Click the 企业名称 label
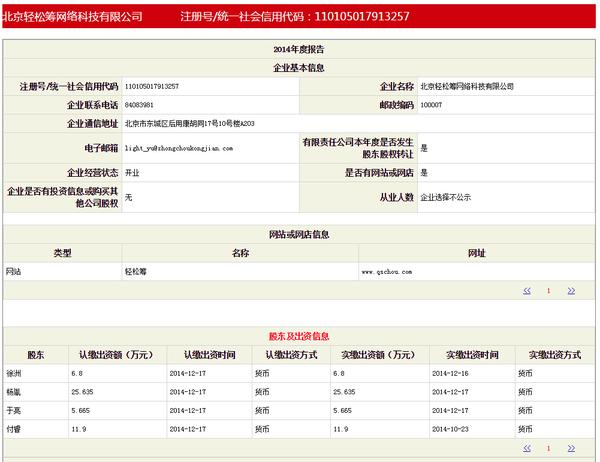600x462 pixels. tap(397, 87)
